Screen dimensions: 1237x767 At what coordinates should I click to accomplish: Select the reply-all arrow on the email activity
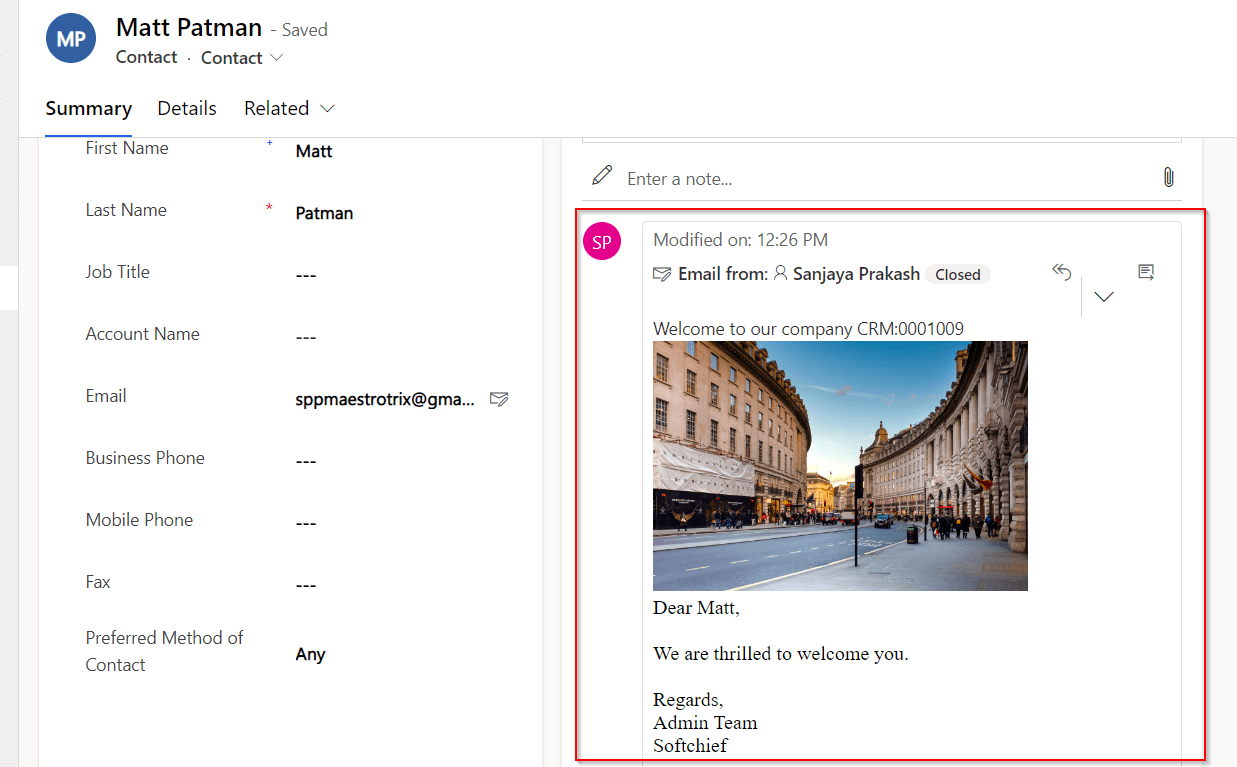pyautogui.click(x=1061, y=271)
